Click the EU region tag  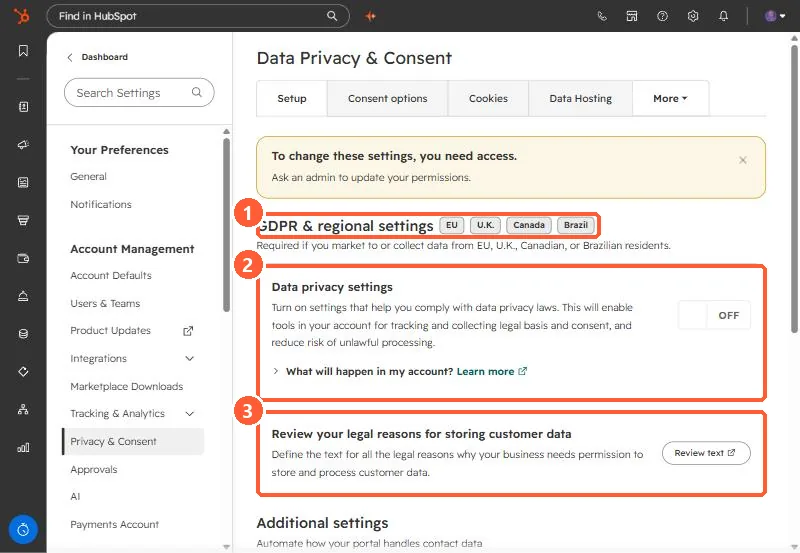[x=452, y=225]
